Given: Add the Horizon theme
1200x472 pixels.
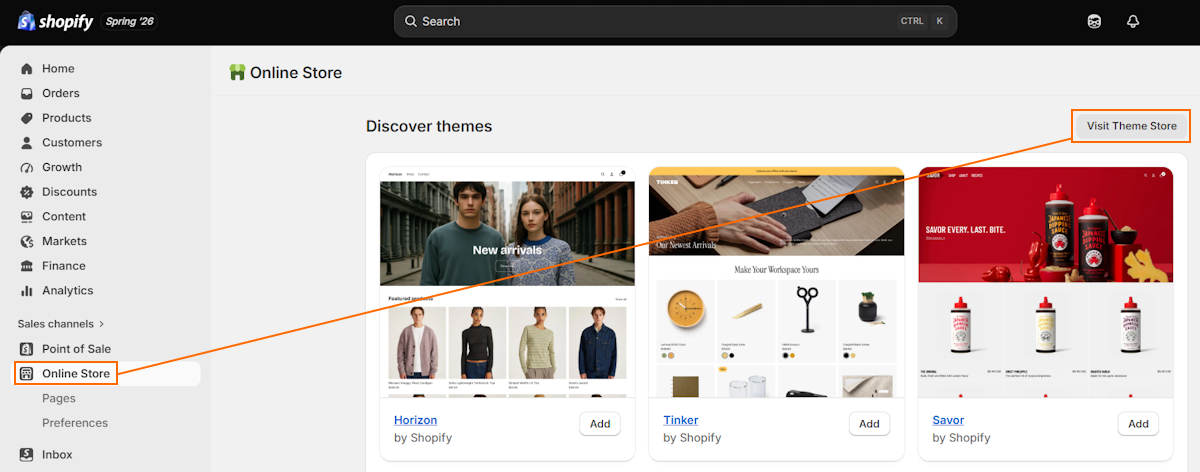Looking at the screenshot, I should coord(600,424).
